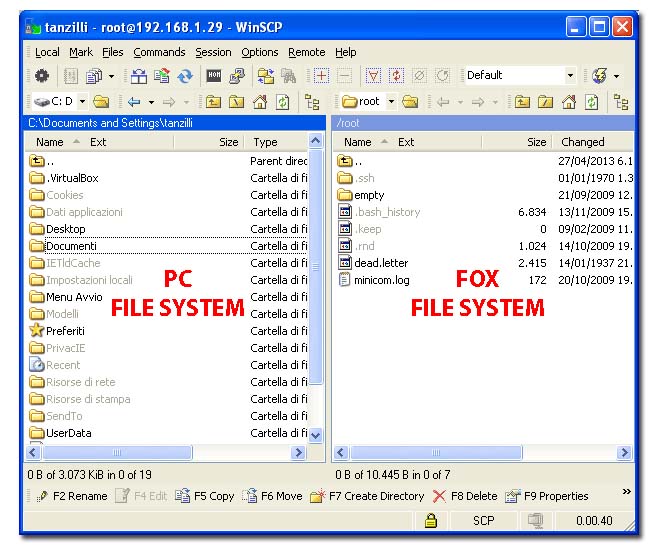Click the copy-documents queue icon in top toolbar
The image size is (662, 554).
click(x=94, y=76)
